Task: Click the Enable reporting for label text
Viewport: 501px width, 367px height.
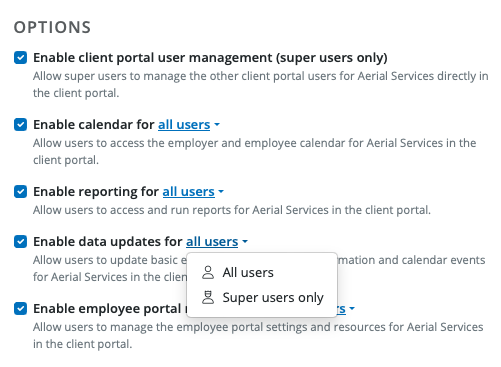Action: point(96,192)
